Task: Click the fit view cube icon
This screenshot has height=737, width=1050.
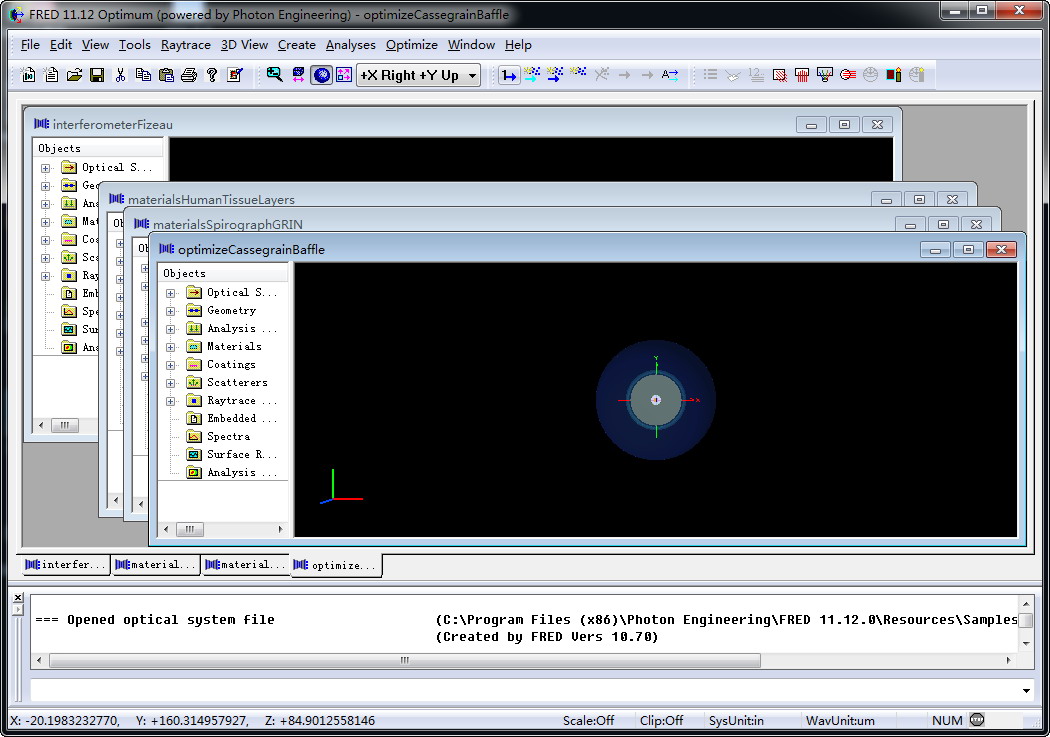Action: [x=298, y=75]
